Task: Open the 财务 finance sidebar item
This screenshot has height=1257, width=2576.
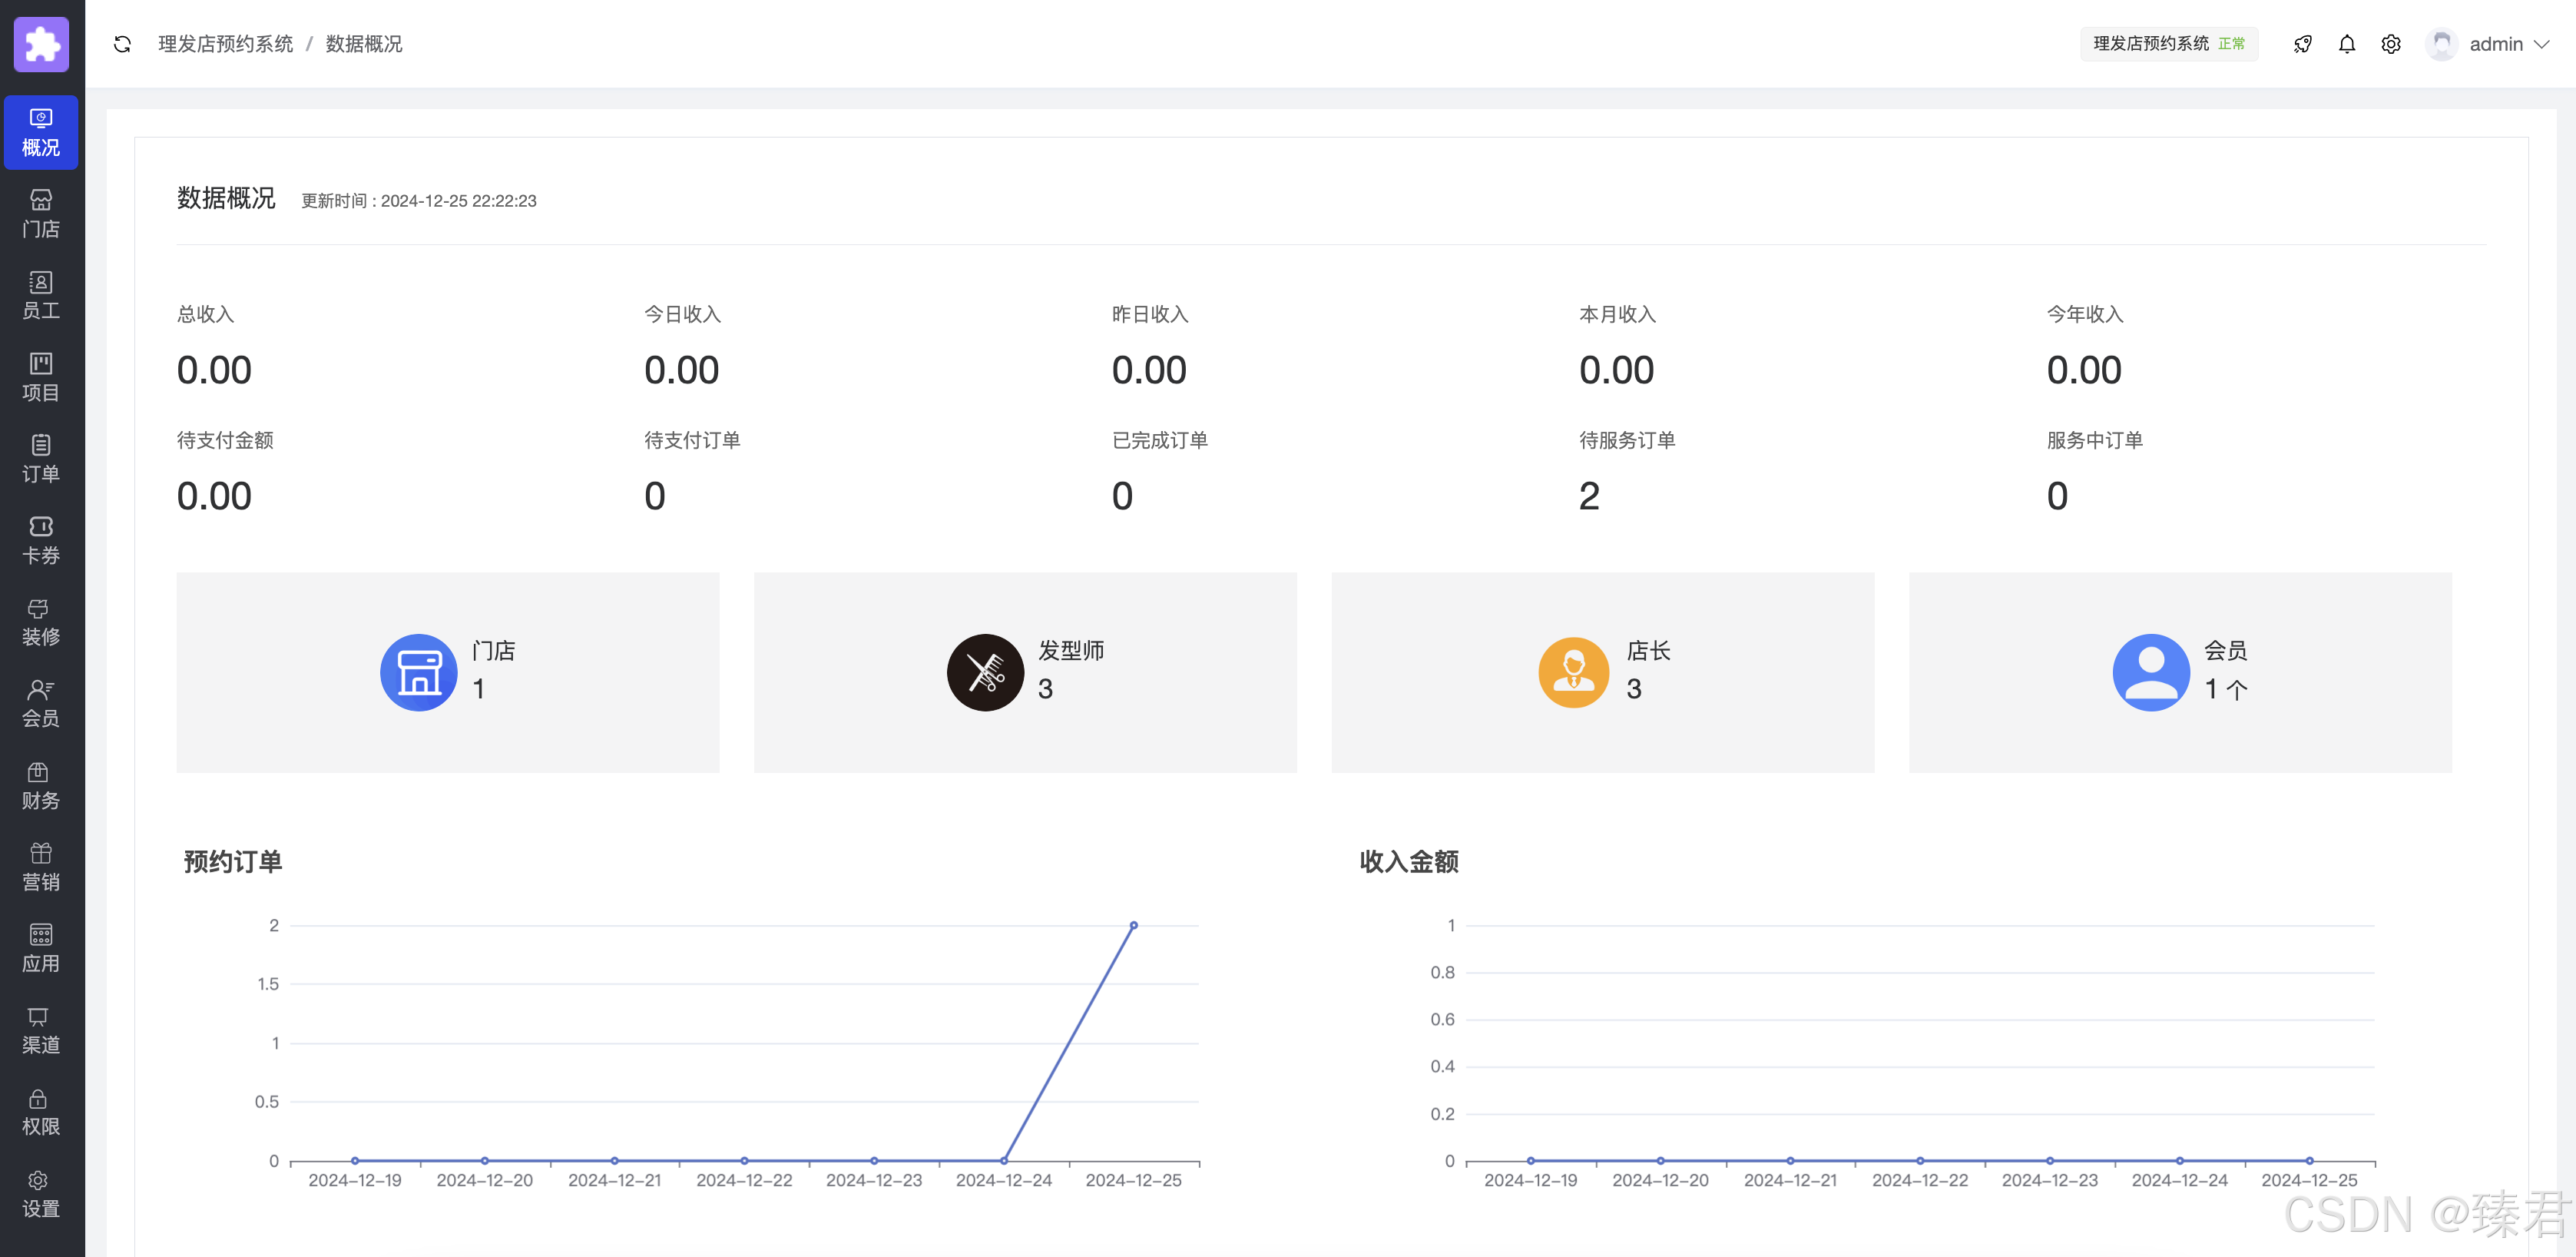Action: coord(41,785)
